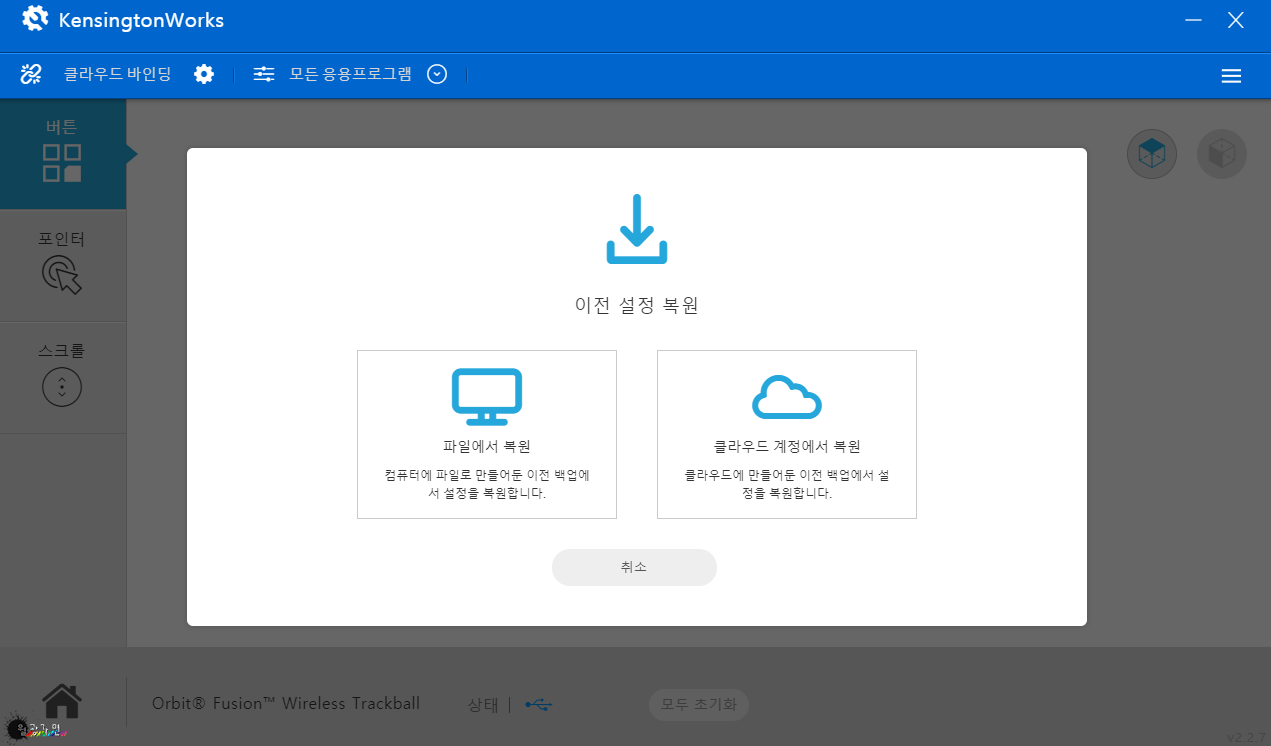Click the Orbit Fusion Wireless Trackball device name

286,703
